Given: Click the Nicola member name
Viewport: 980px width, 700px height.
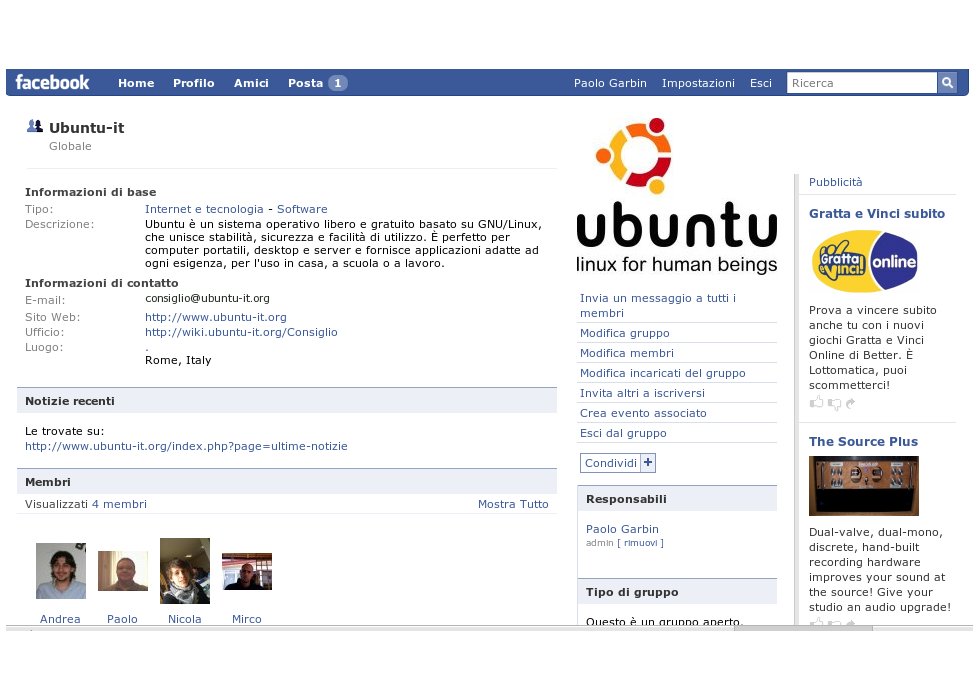Looking at the screenshot, I should pyautogui.click(x=184, y=619).
